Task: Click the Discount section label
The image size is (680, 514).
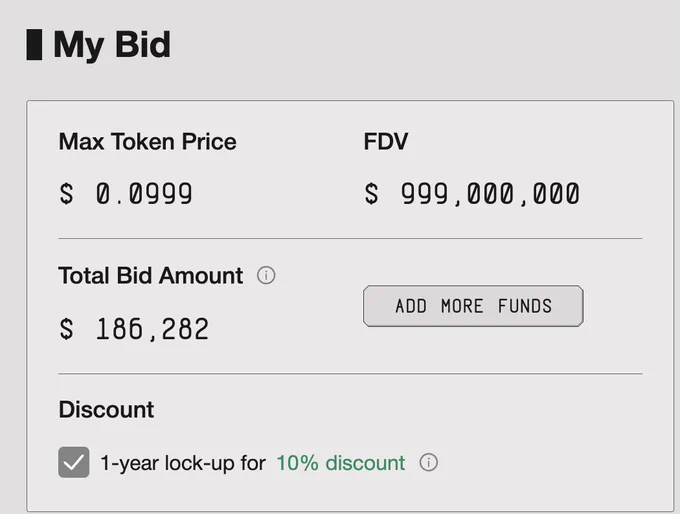Action: click(106, 409)
